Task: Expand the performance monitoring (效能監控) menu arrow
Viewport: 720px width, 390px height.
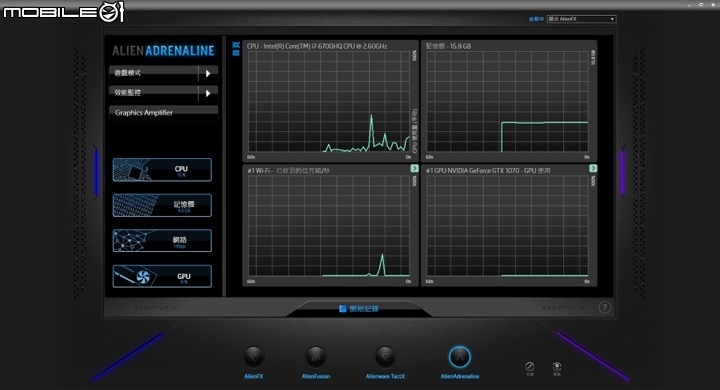Action: click(208, 93)
